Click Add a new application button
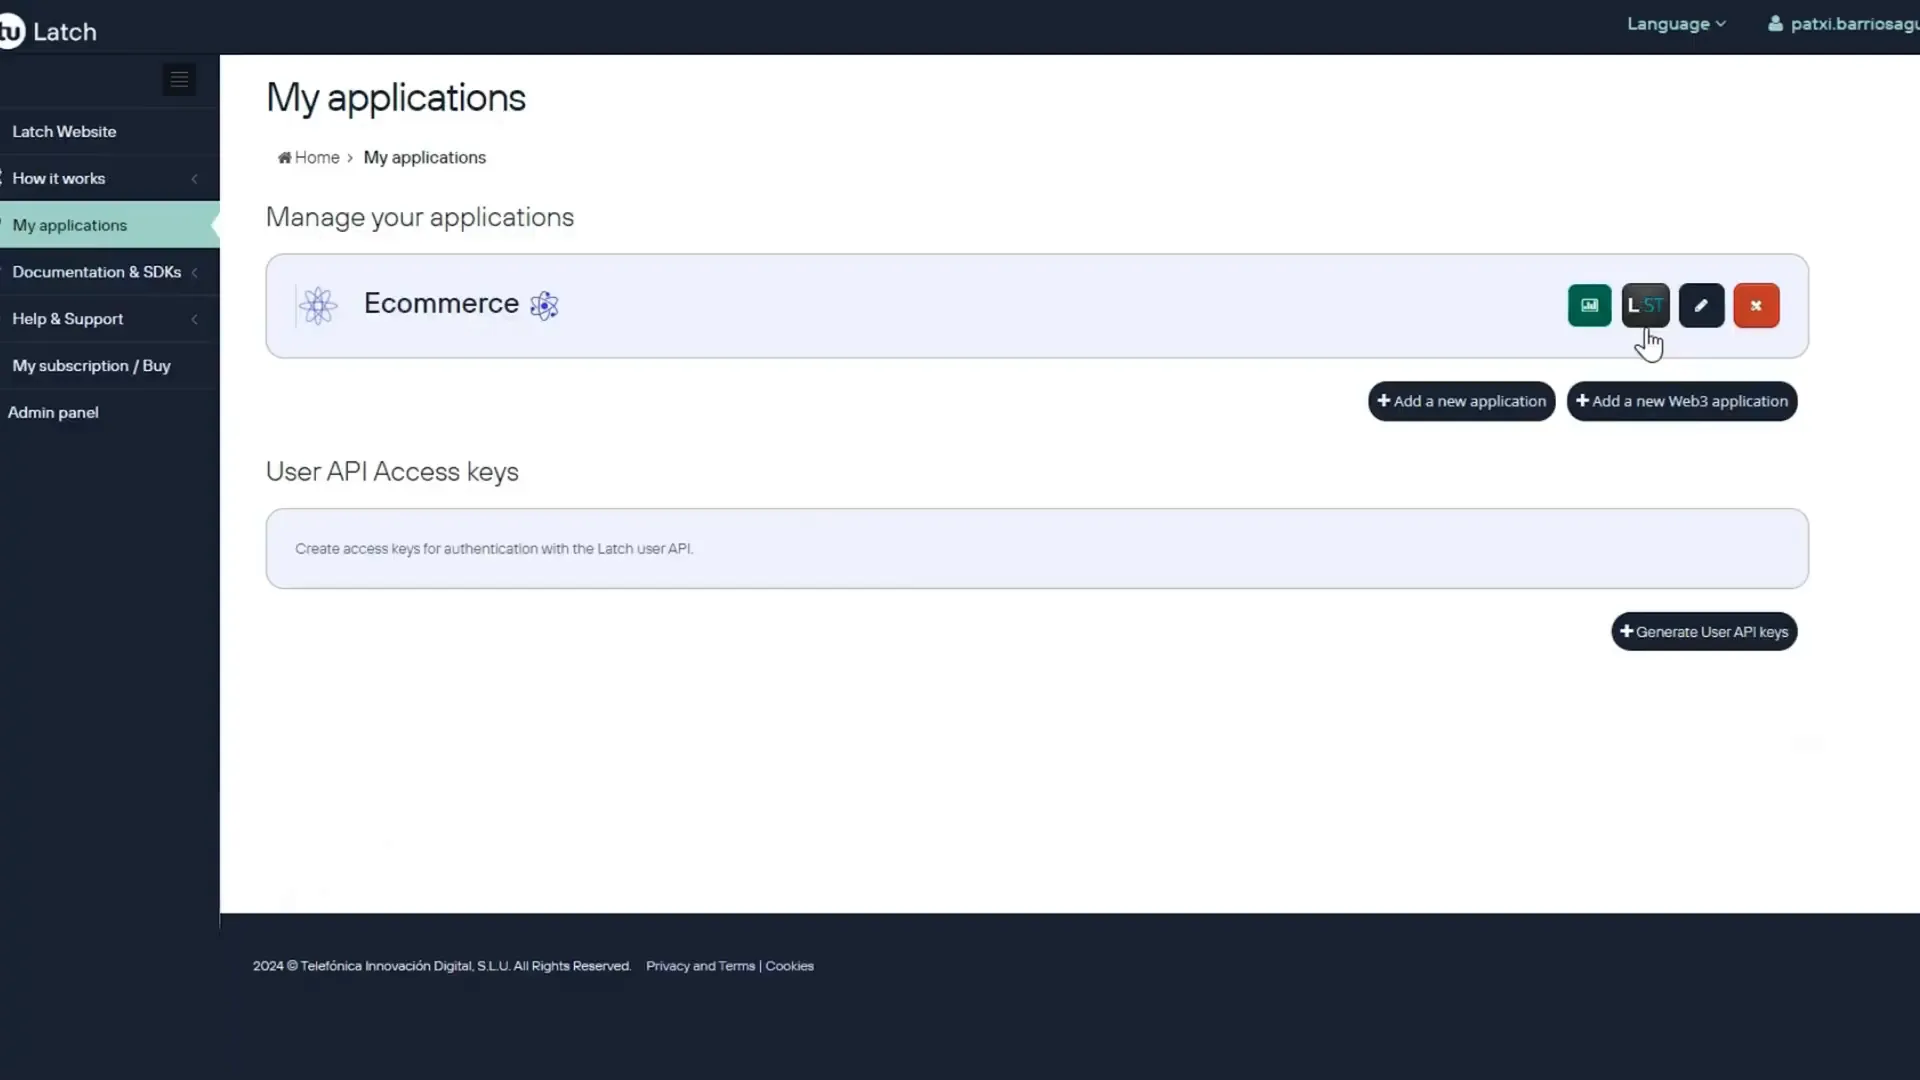 [1461, 401]
